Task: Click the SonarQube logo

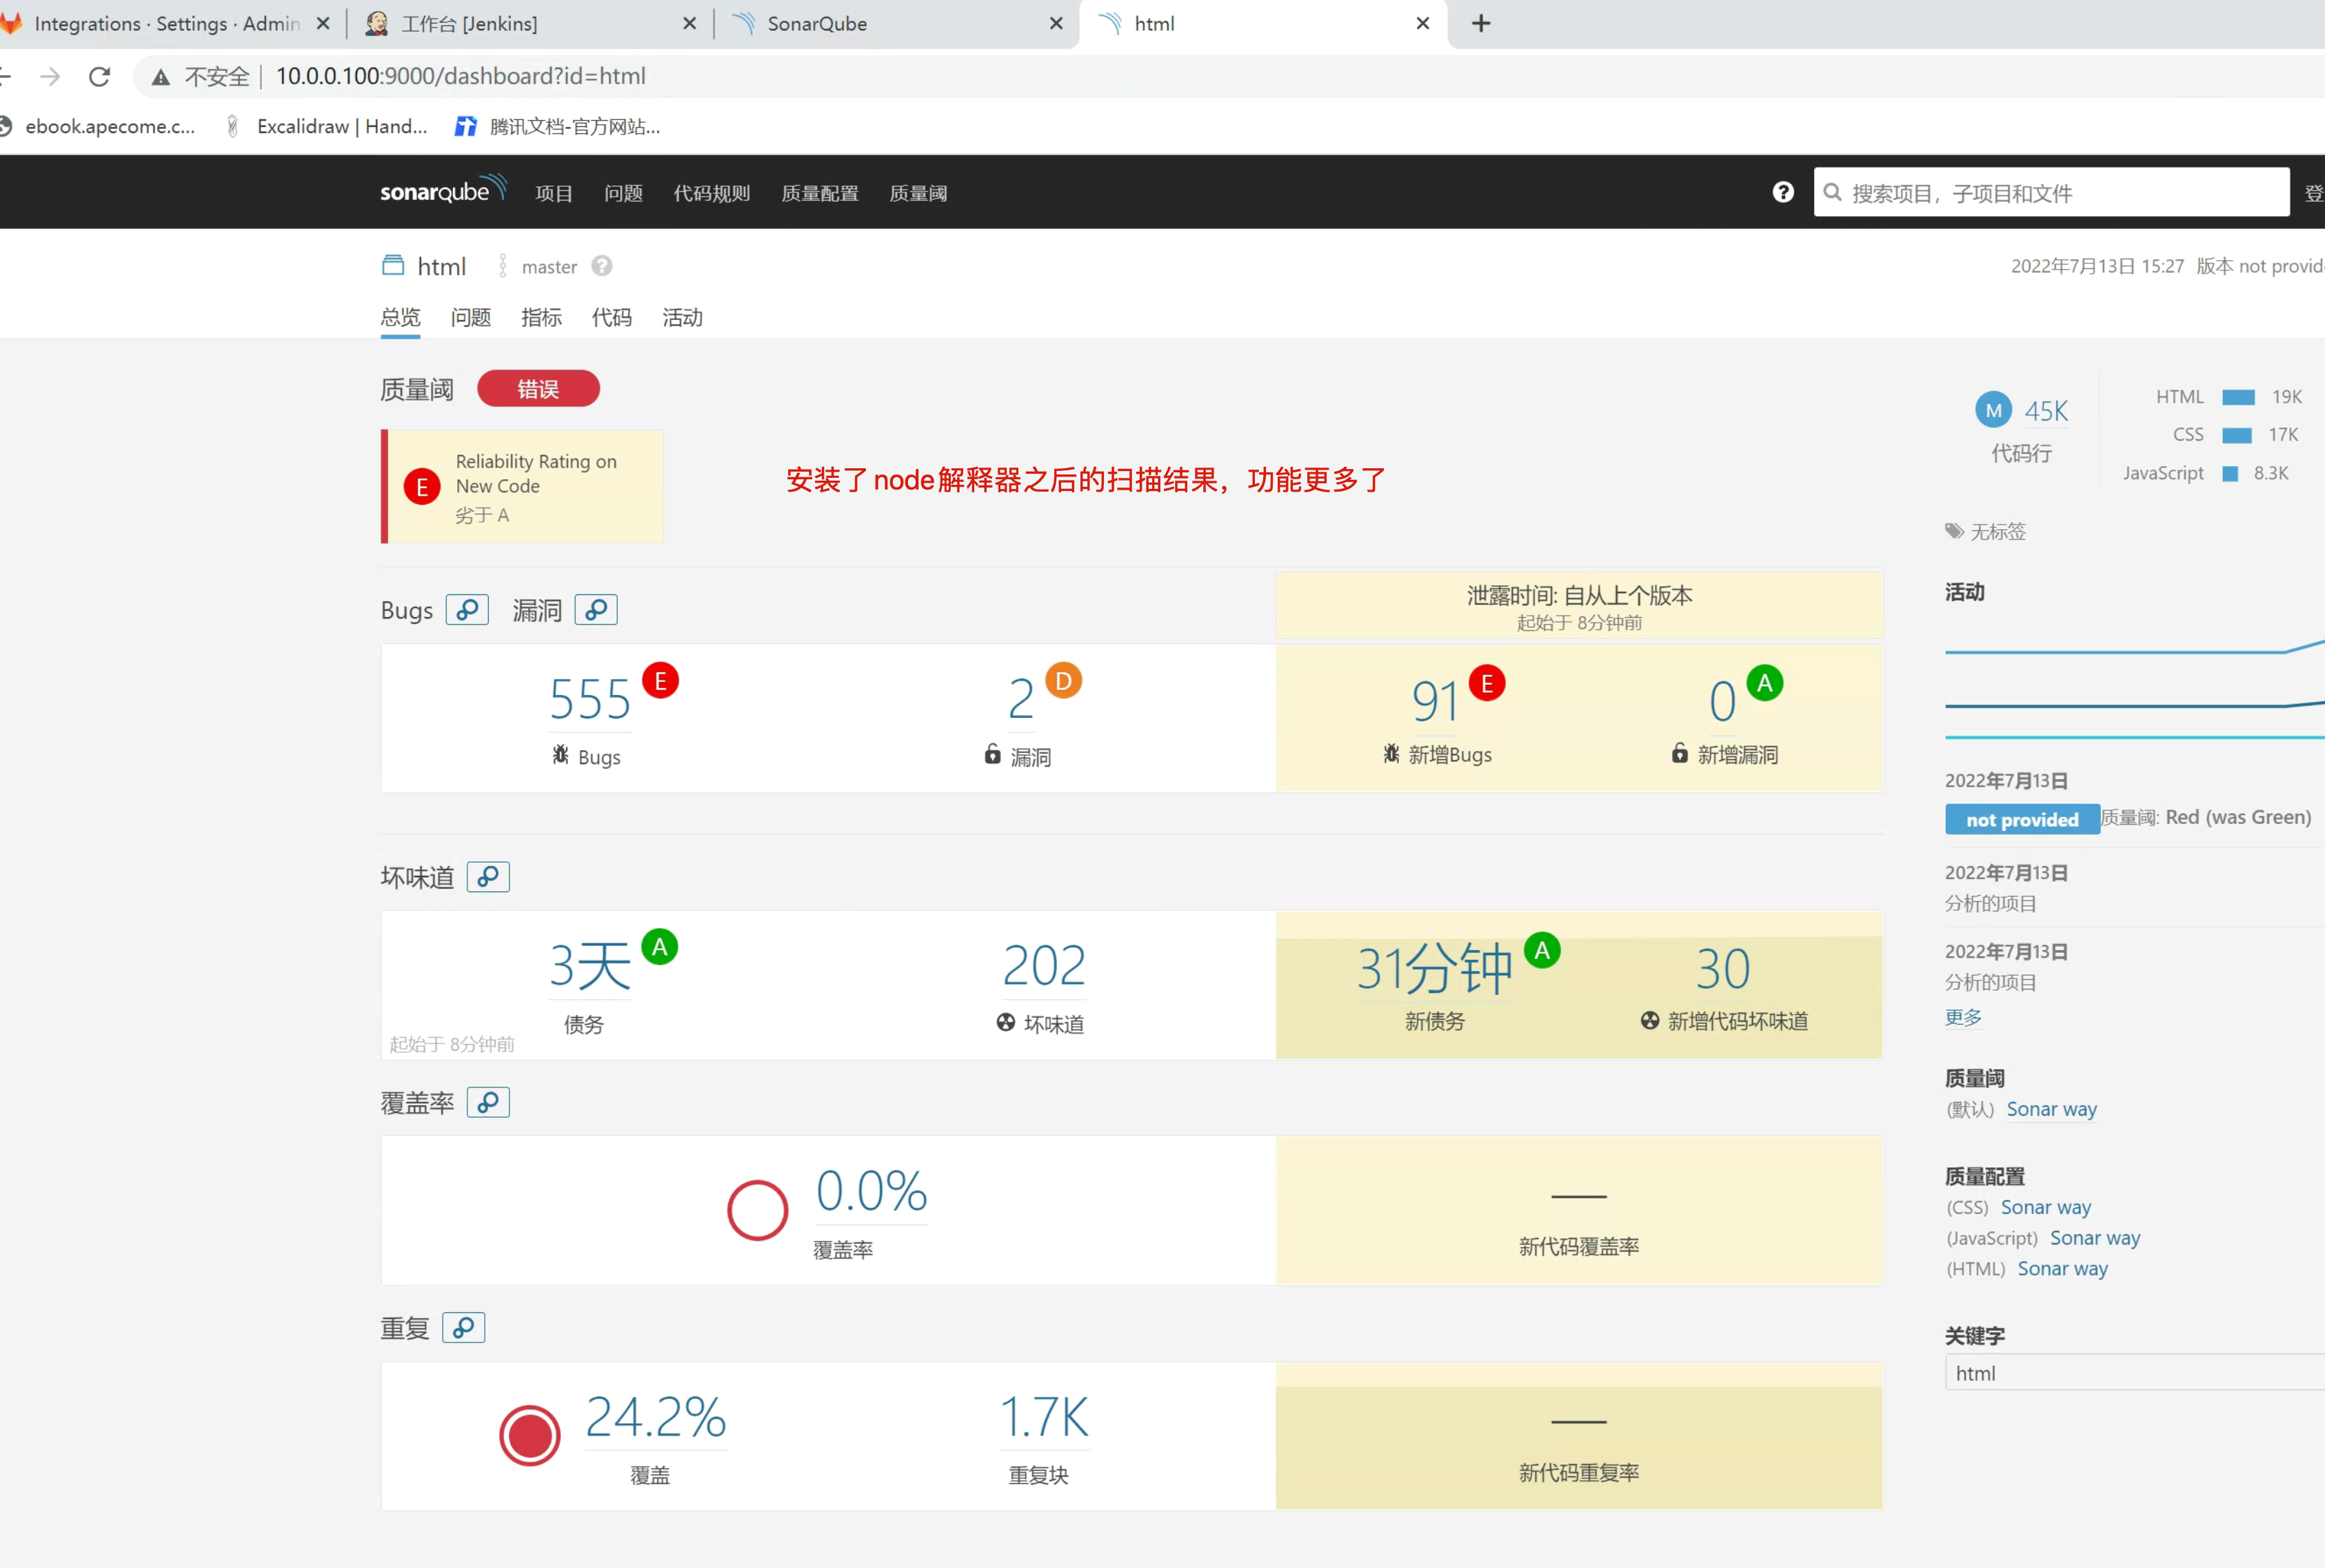Action: (x=443, y=190)
